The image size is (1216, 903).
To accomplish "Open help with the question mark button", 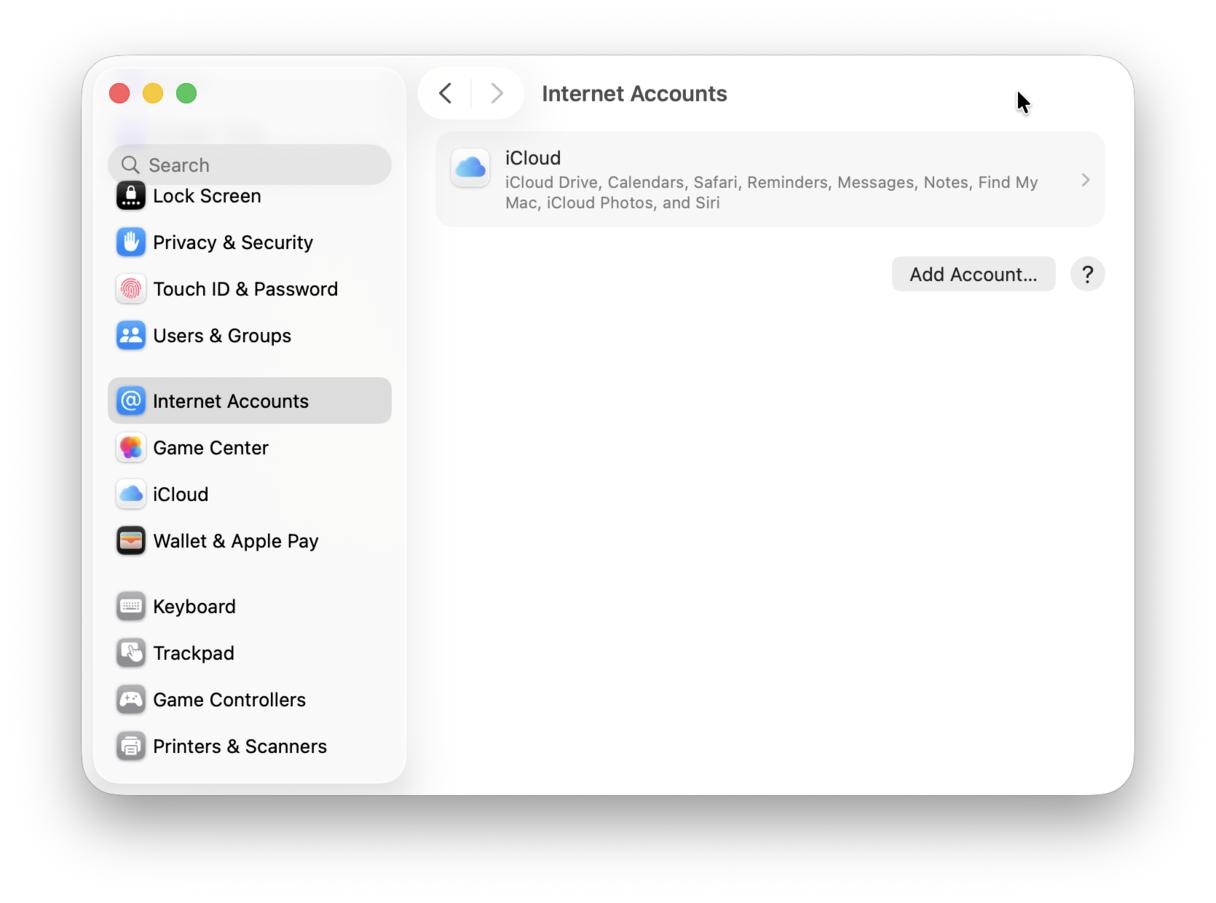I will pyautogui.click(x=1087, y=274).
